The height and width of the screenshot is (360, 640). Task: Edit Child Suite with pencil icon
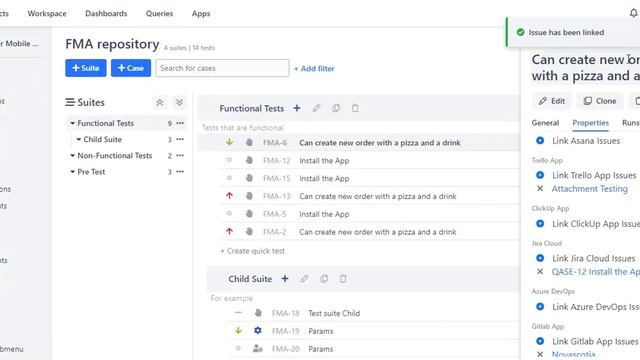[x=304, y=279]
